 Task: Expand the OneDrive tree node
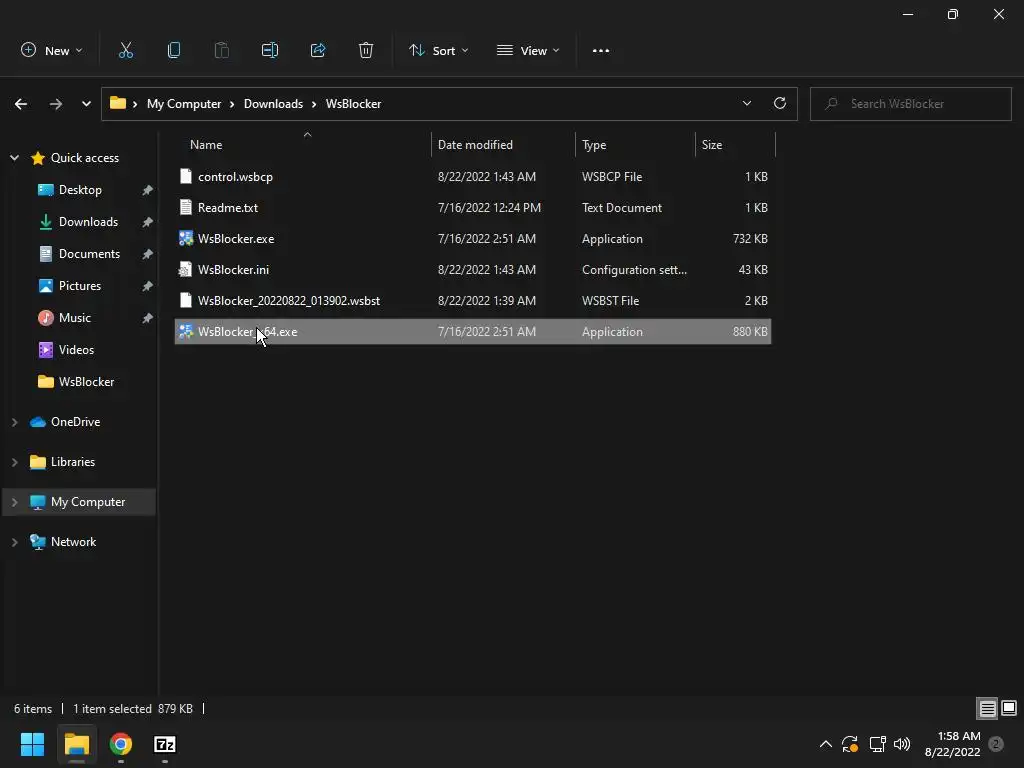(x=14, y=423)
